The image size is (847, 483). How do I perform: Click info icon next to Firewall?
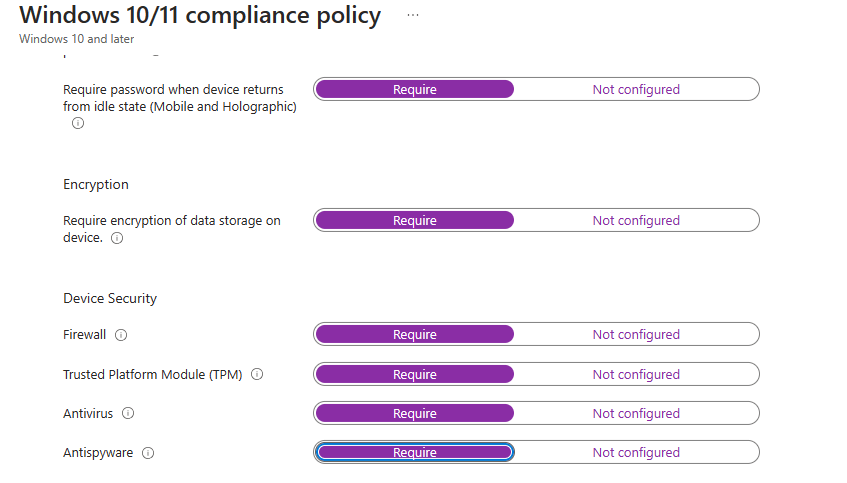[x=121, y=335]
